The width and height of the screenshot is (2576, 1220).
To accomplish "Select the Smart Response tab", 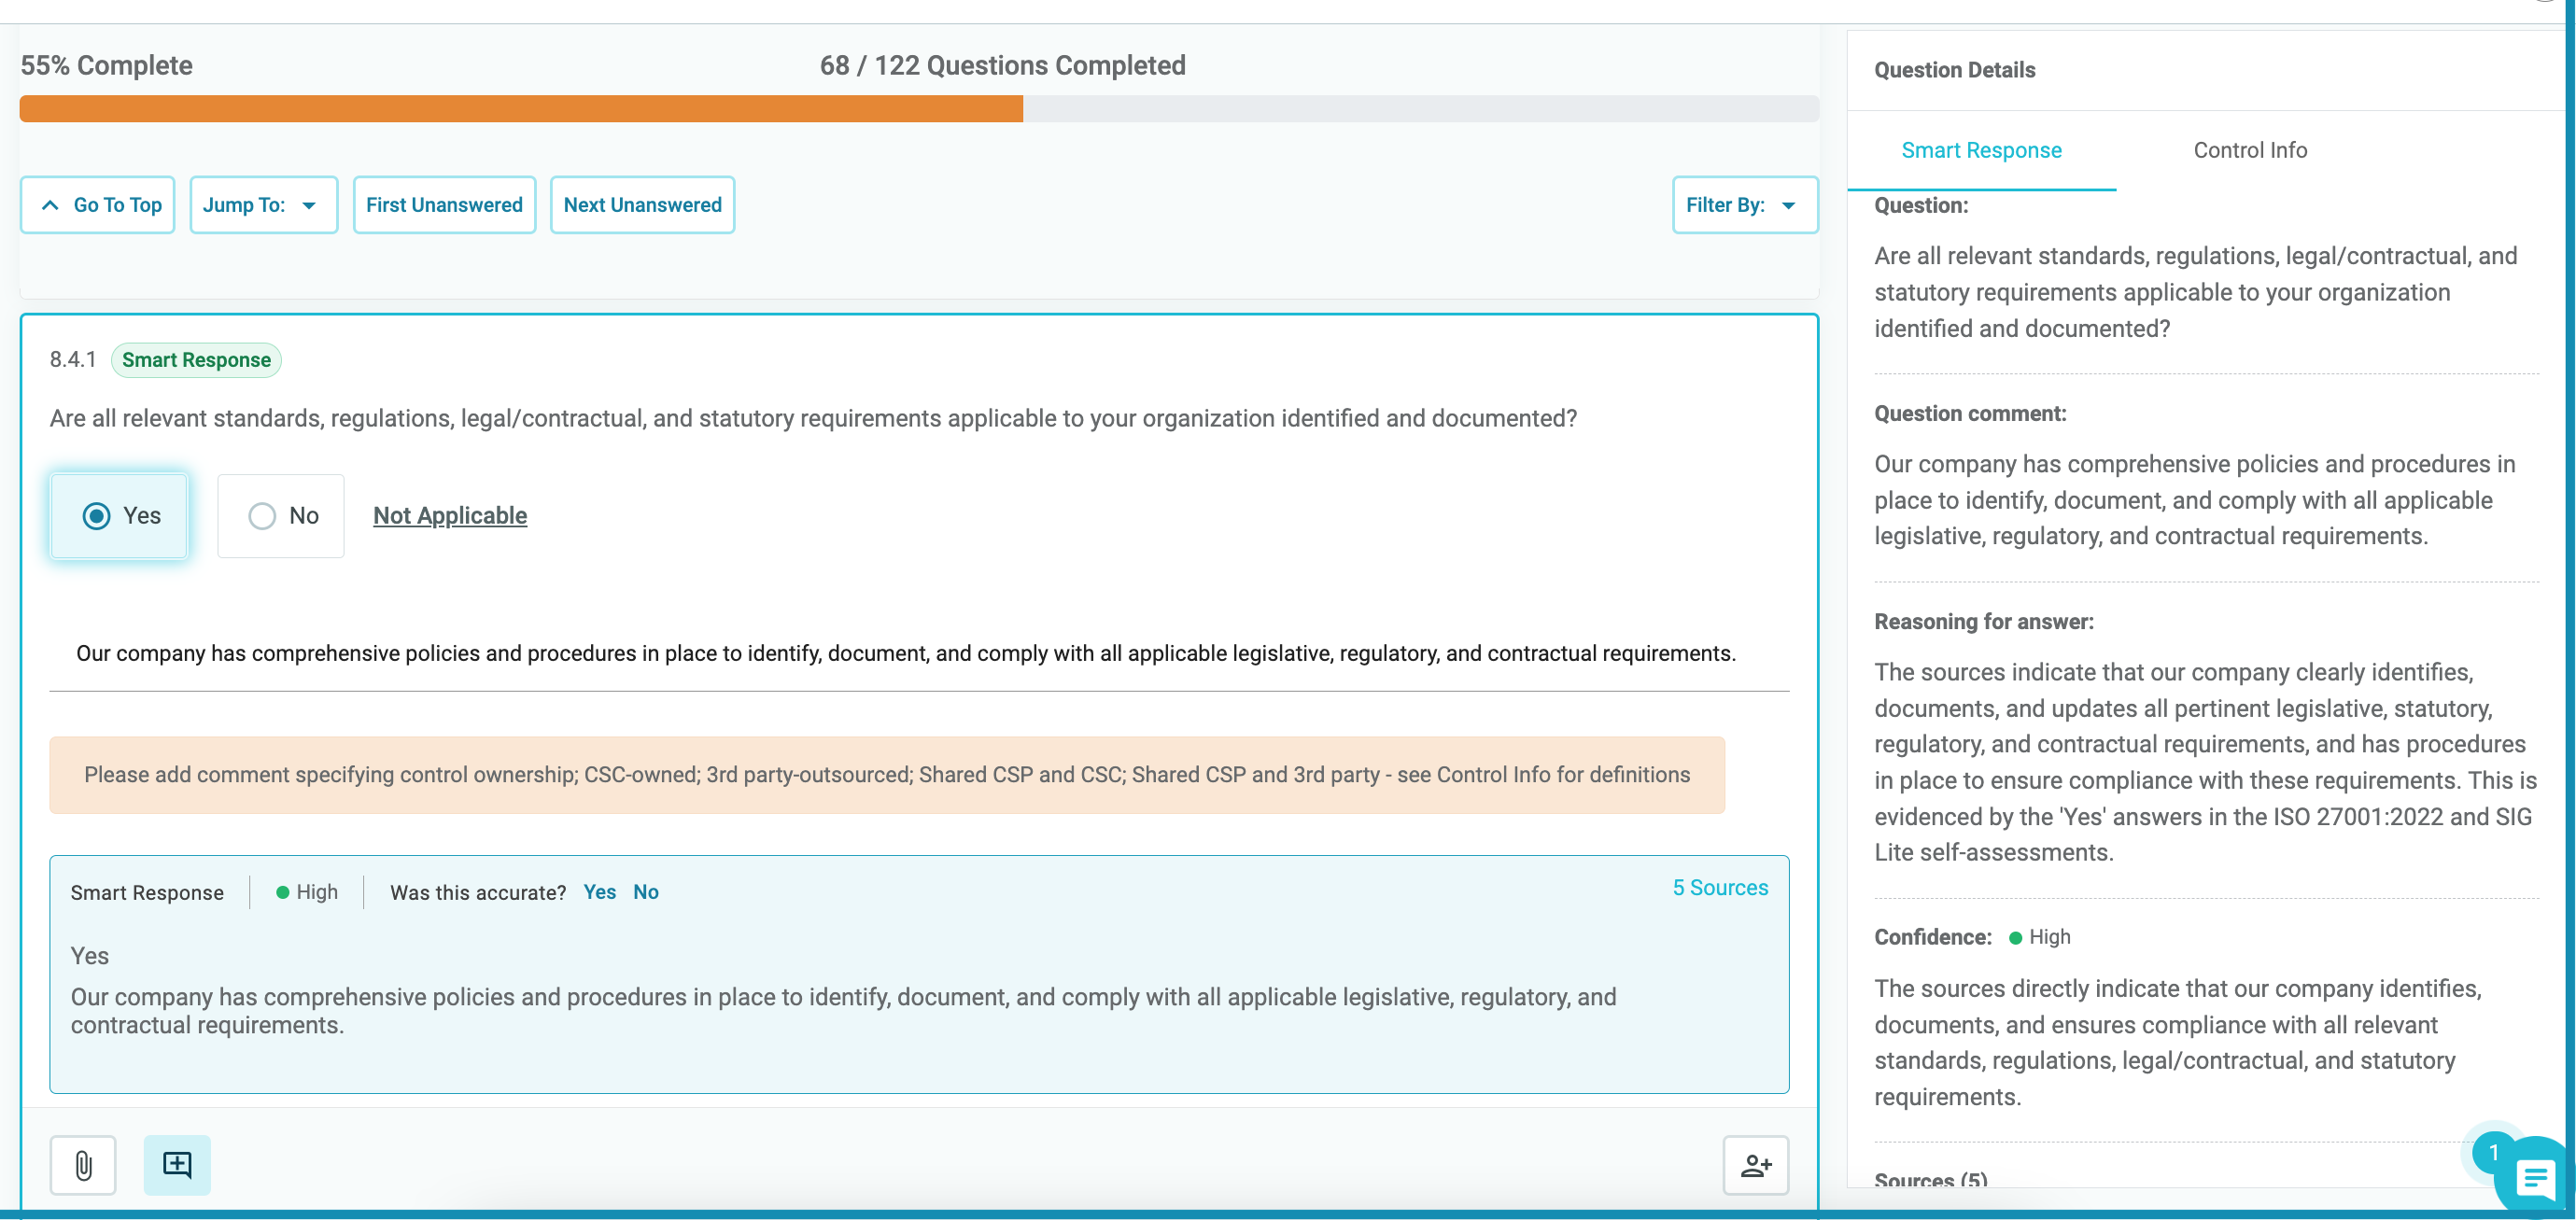I will click(x=1981, y=150).
